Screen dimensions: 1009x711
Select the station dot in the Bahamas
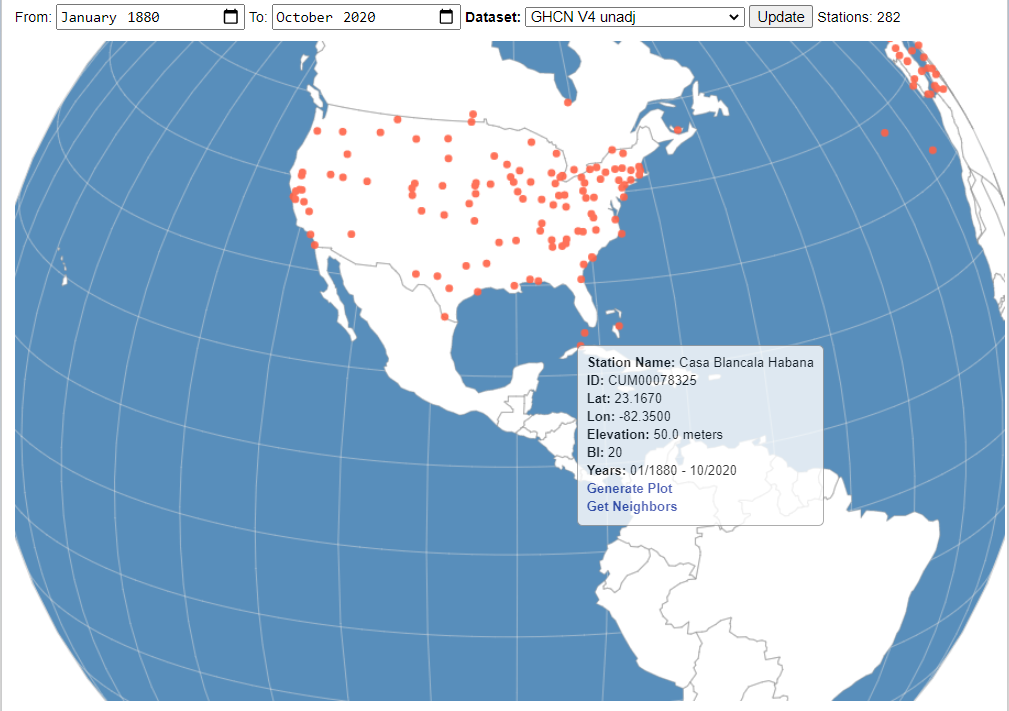coord(618,326)
